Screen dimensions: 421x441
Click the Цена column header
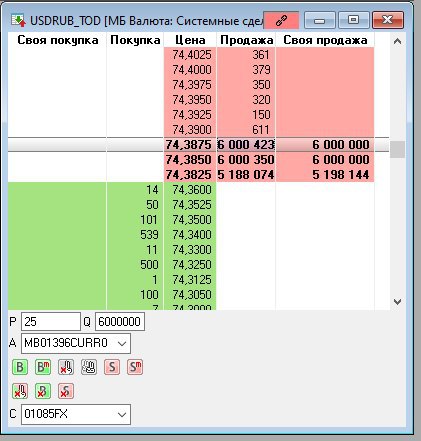[190, 40]
